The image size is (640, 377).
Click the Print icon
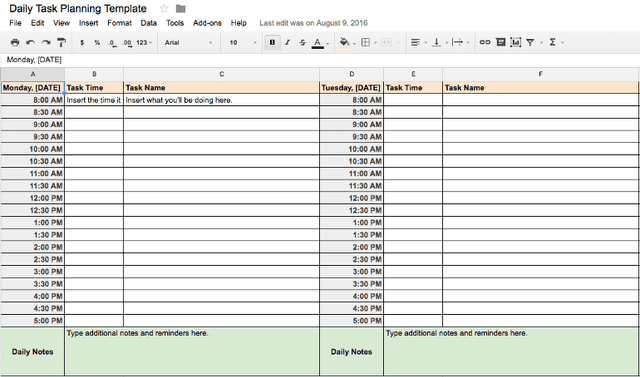click(x=15, y=42)
